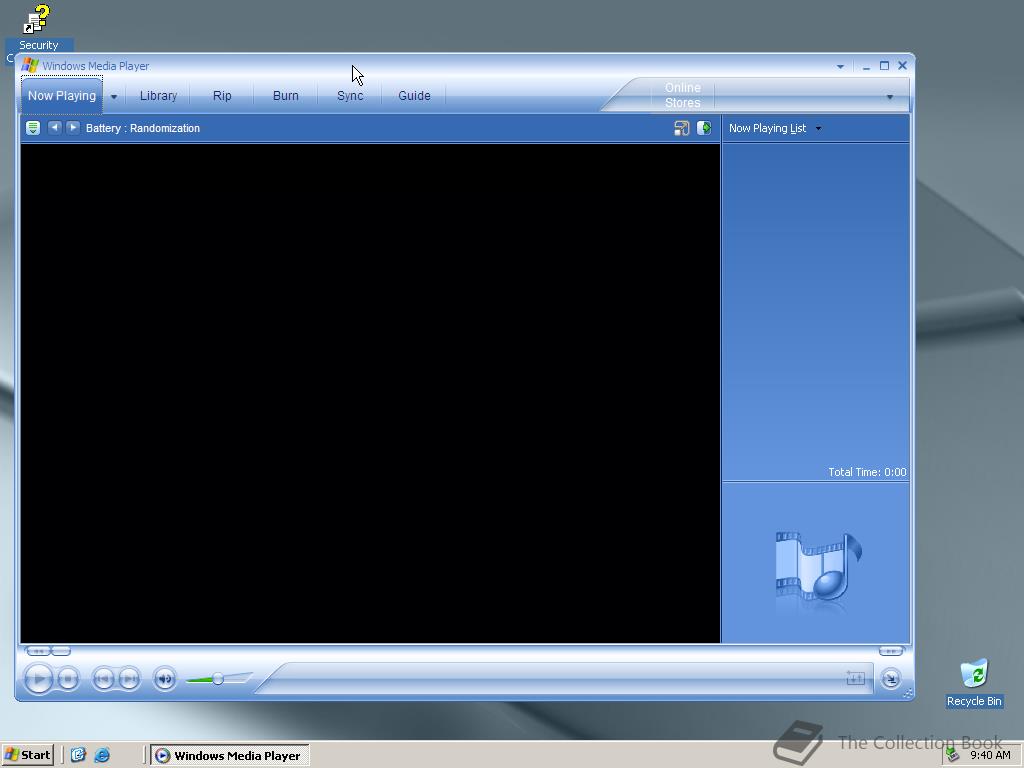The height and width of the screenshot is (768, 1024).
Task: Skip to the next track
Action: pos(129,679)
